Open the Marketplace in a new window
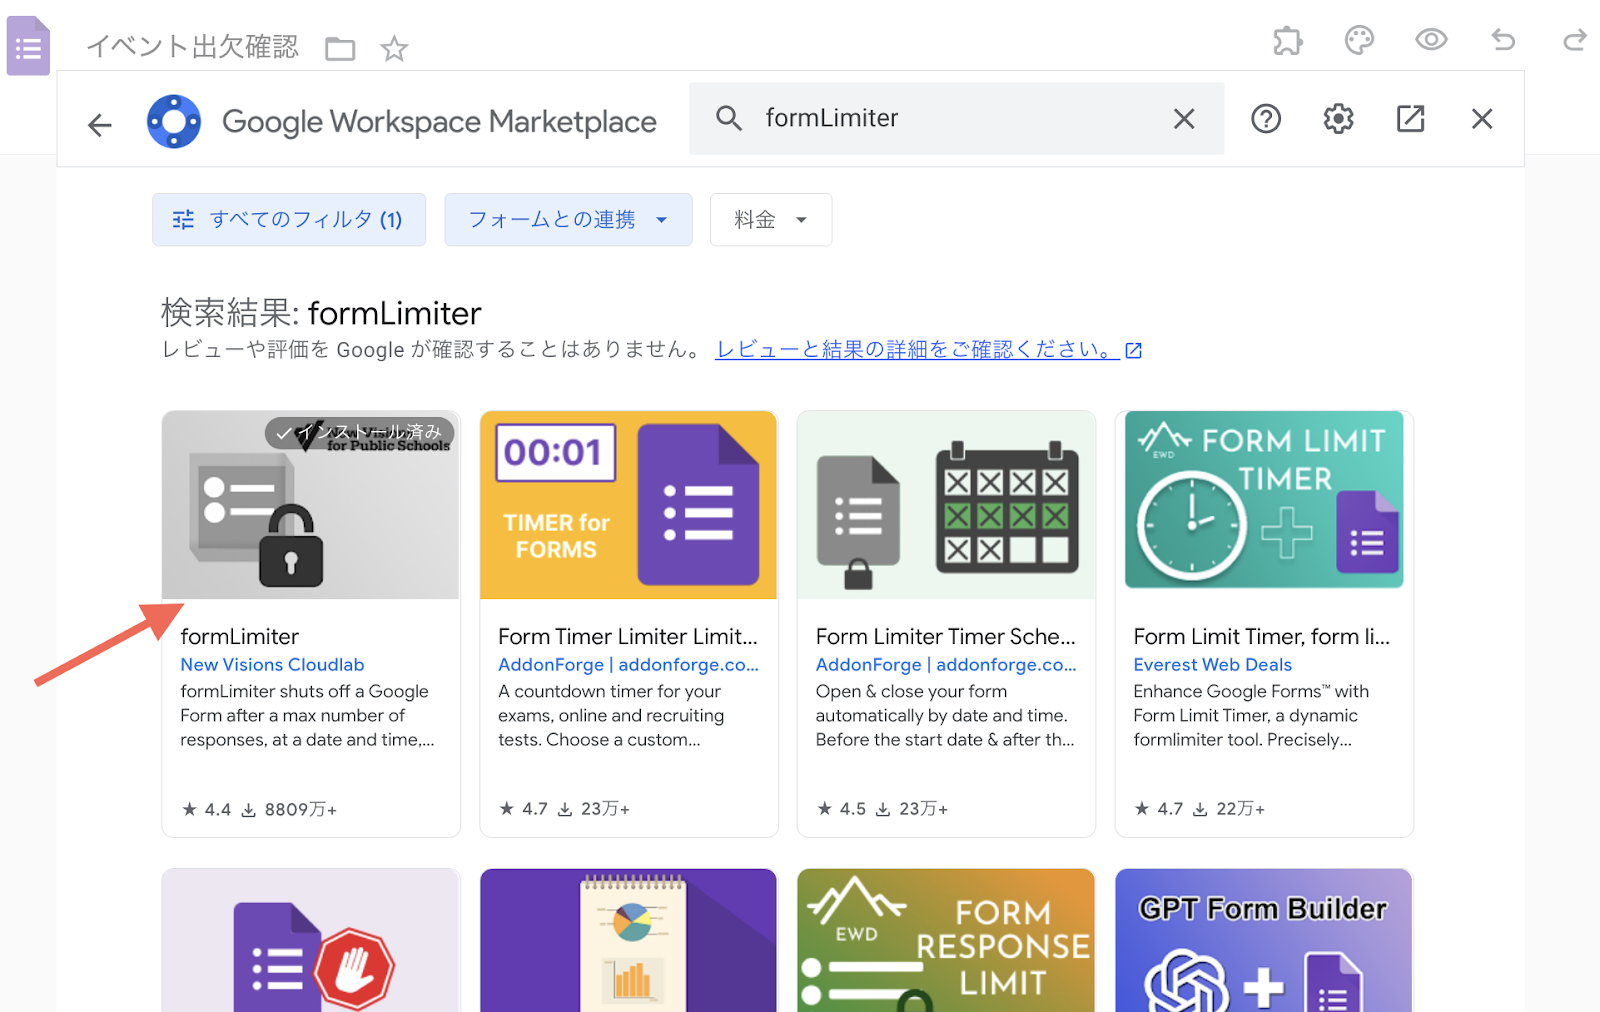 1410,119
